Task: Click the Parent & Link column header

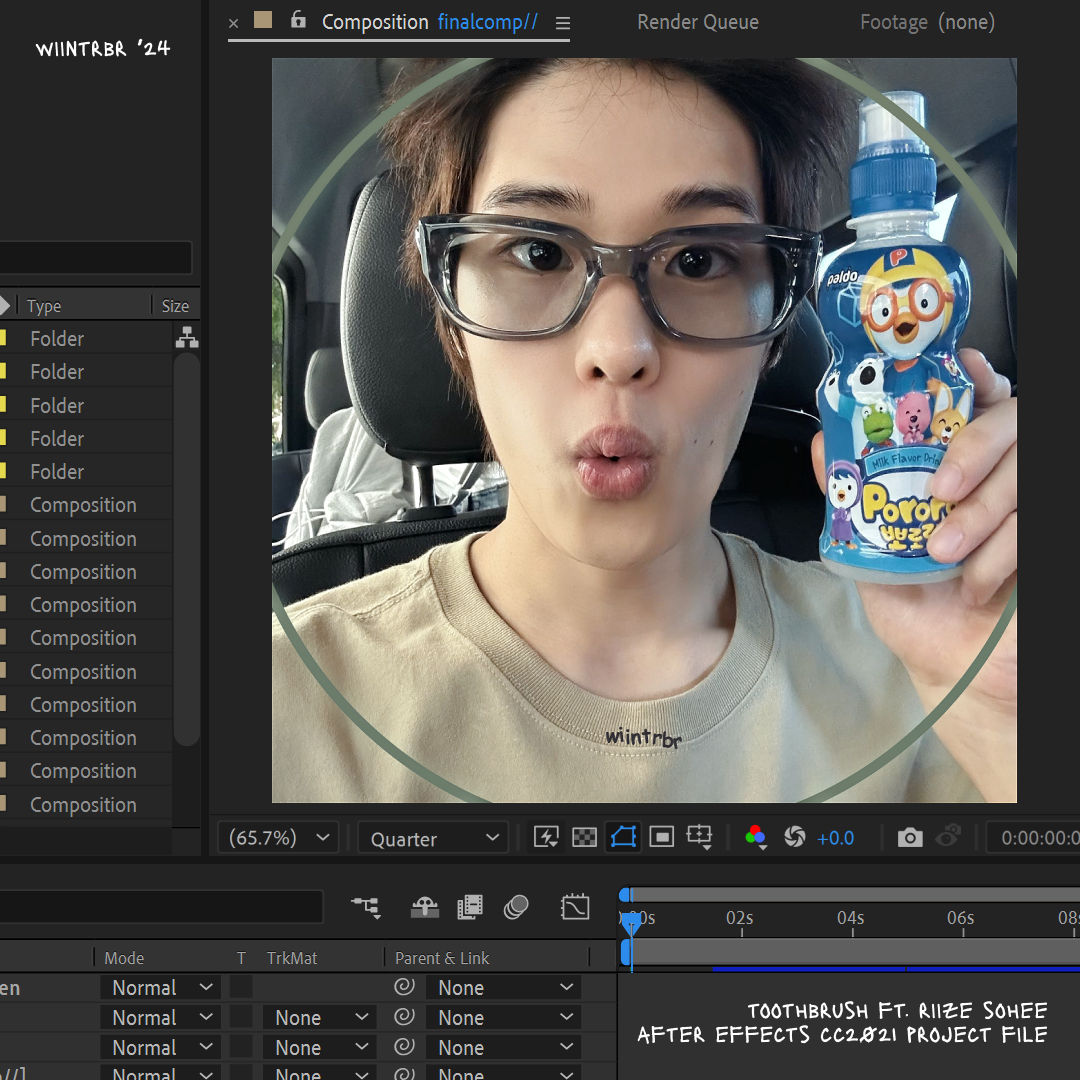Action: [x=442, y=957]
